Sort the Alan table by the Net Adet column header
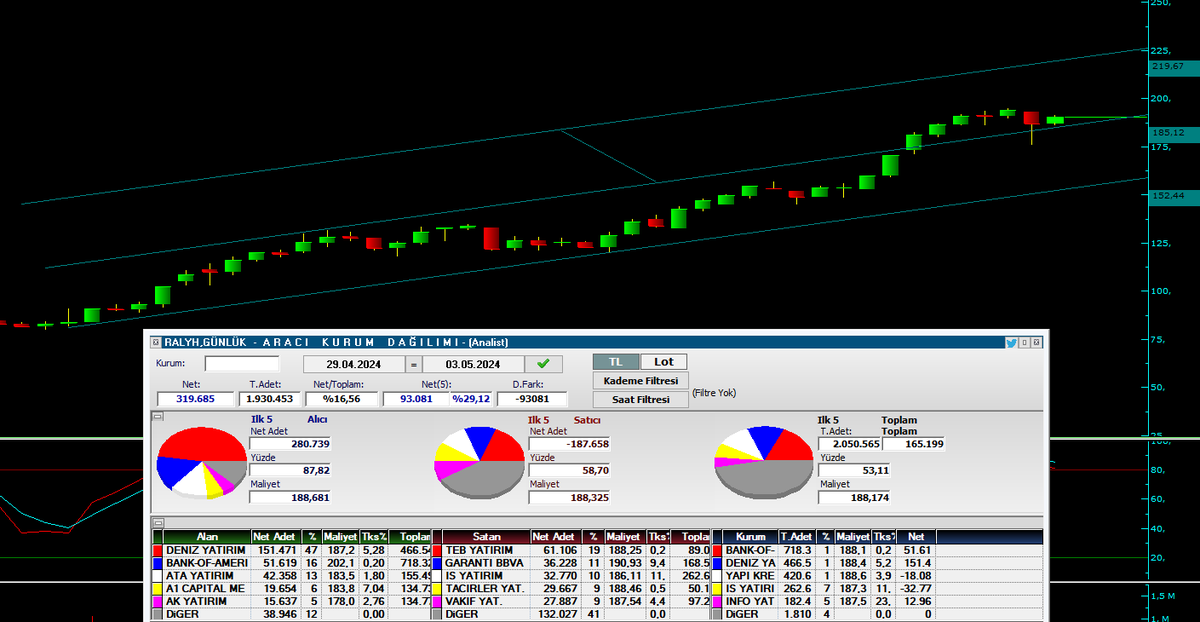Screen dimensions: 1200x622 tap(275, 536)
